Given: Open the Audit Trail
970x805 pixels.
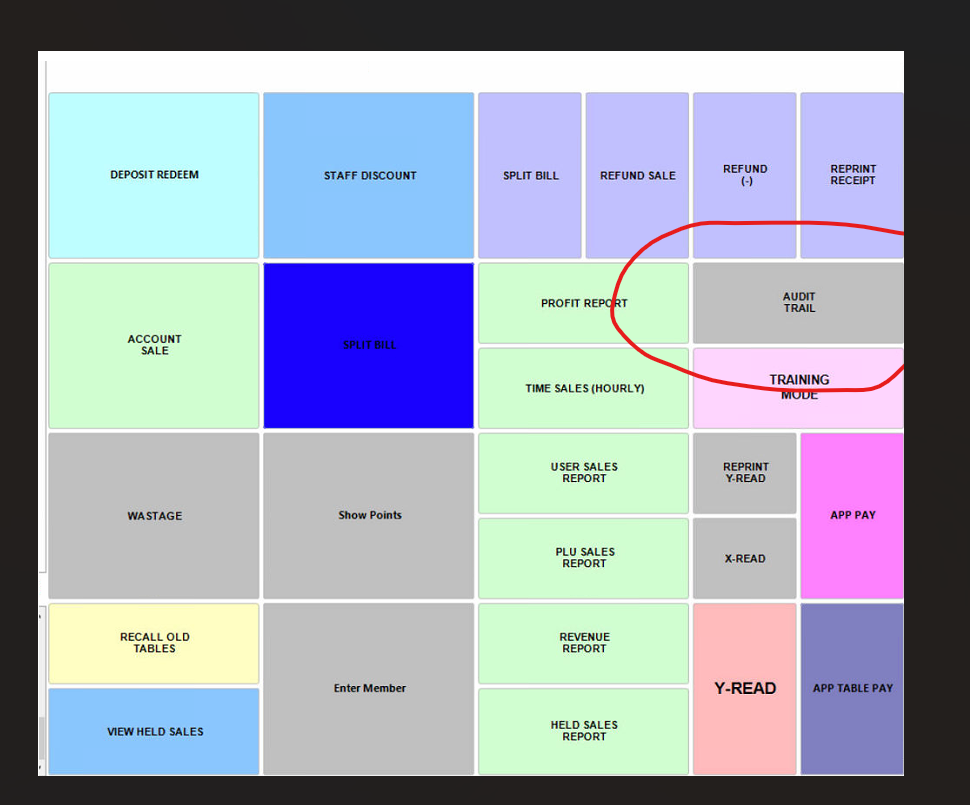Looking at the screenshot, I should (x=798, y=303).
